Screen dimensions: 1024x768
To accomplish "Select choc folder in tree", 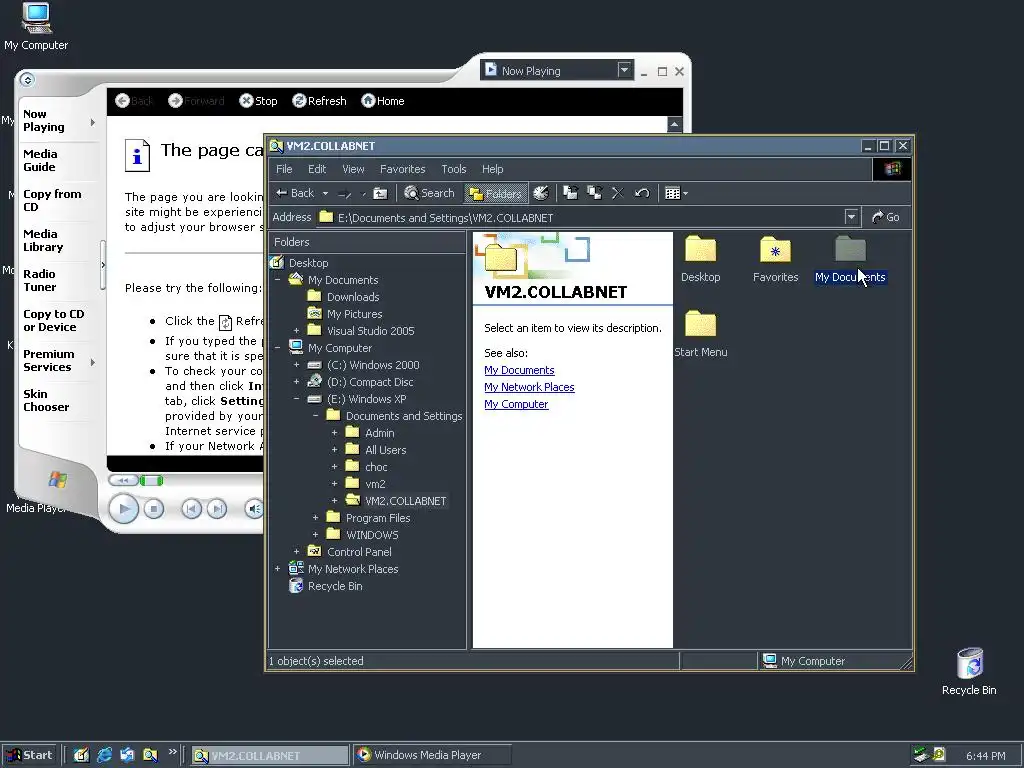I will (x=376, y=467).
